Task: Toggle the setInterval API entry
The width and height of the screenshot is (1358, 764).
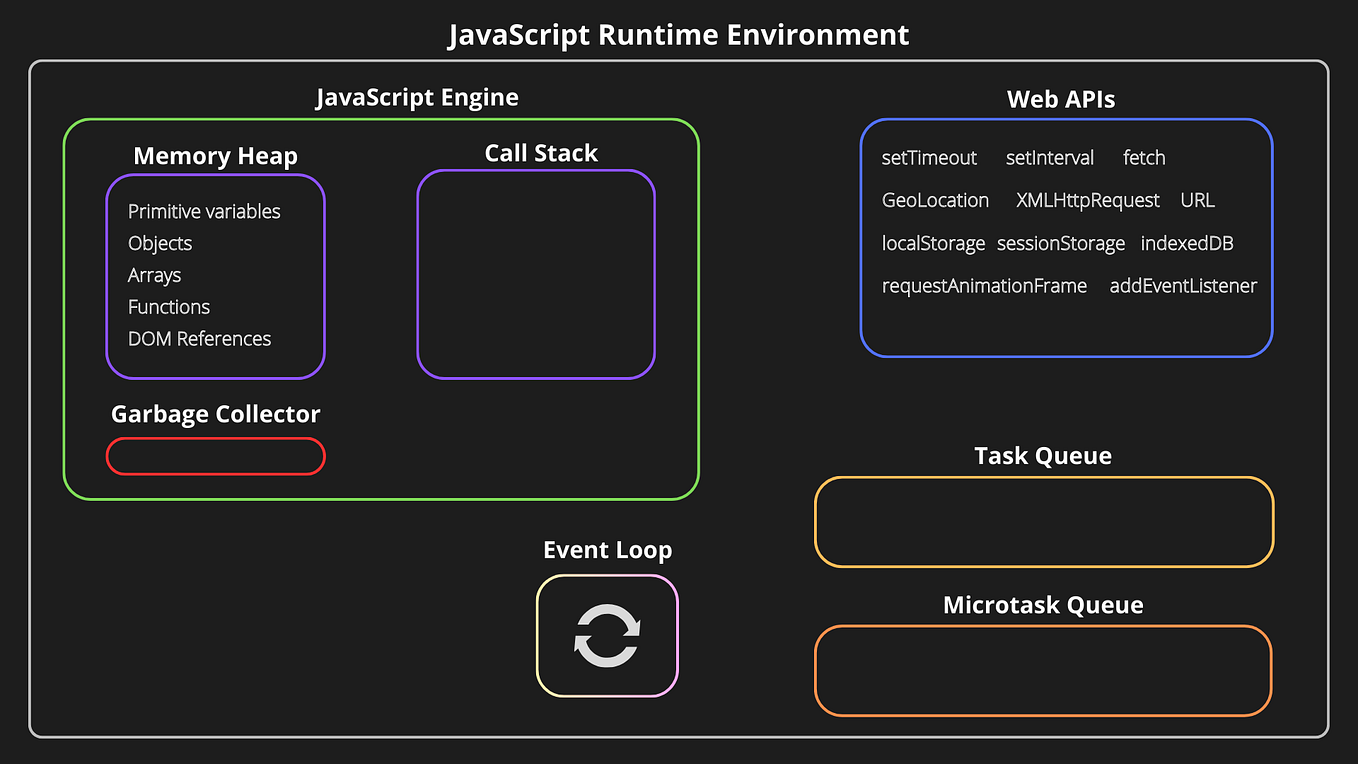Action: tap(1050, 158)
